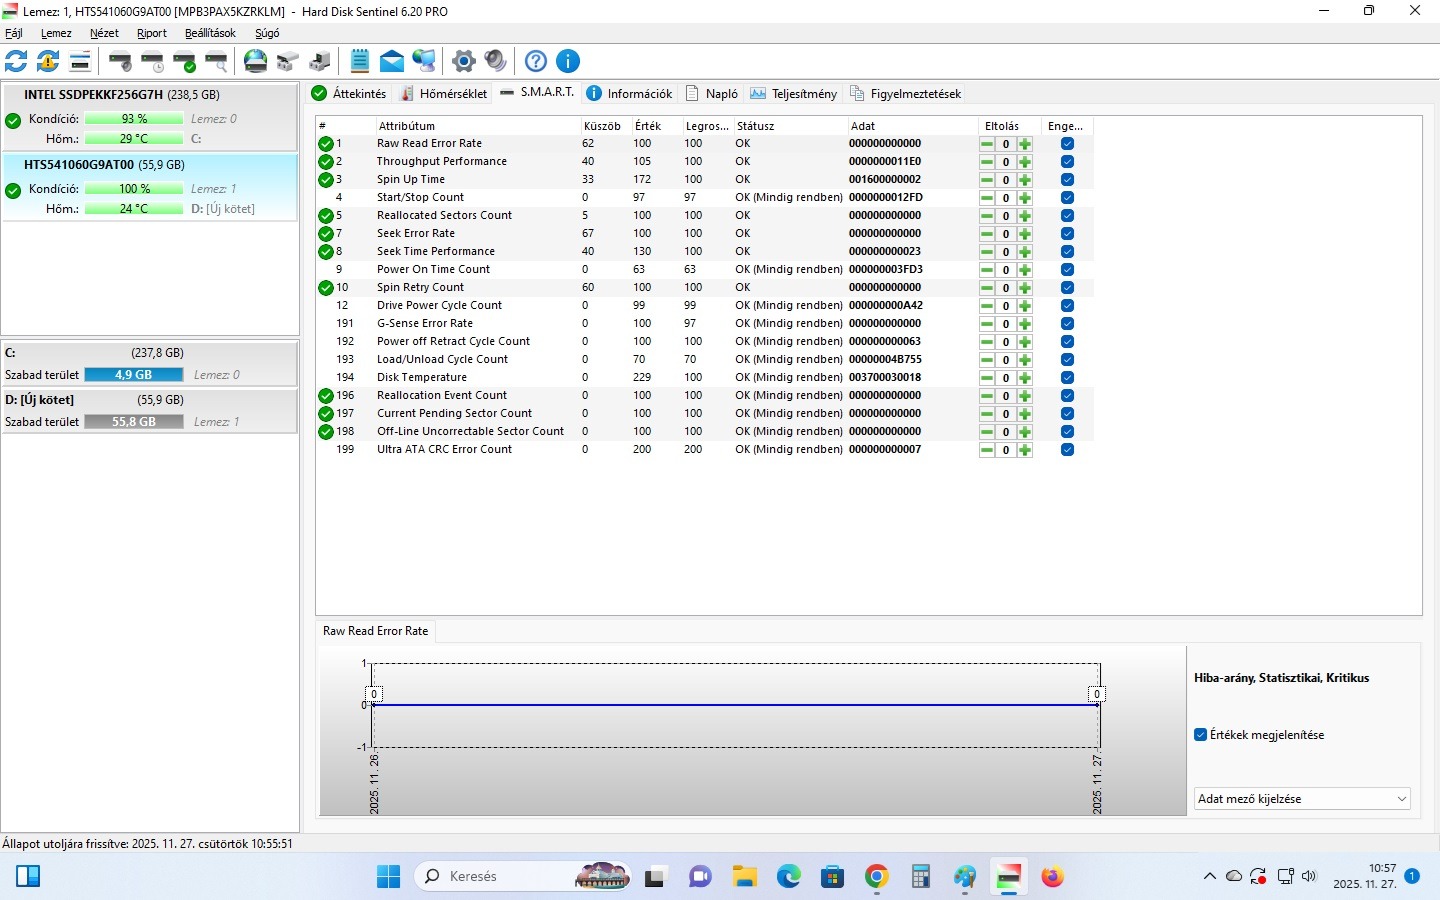Open the notepad report icon in toolbar
The image size is (1440, 900).
coord(360,61)
